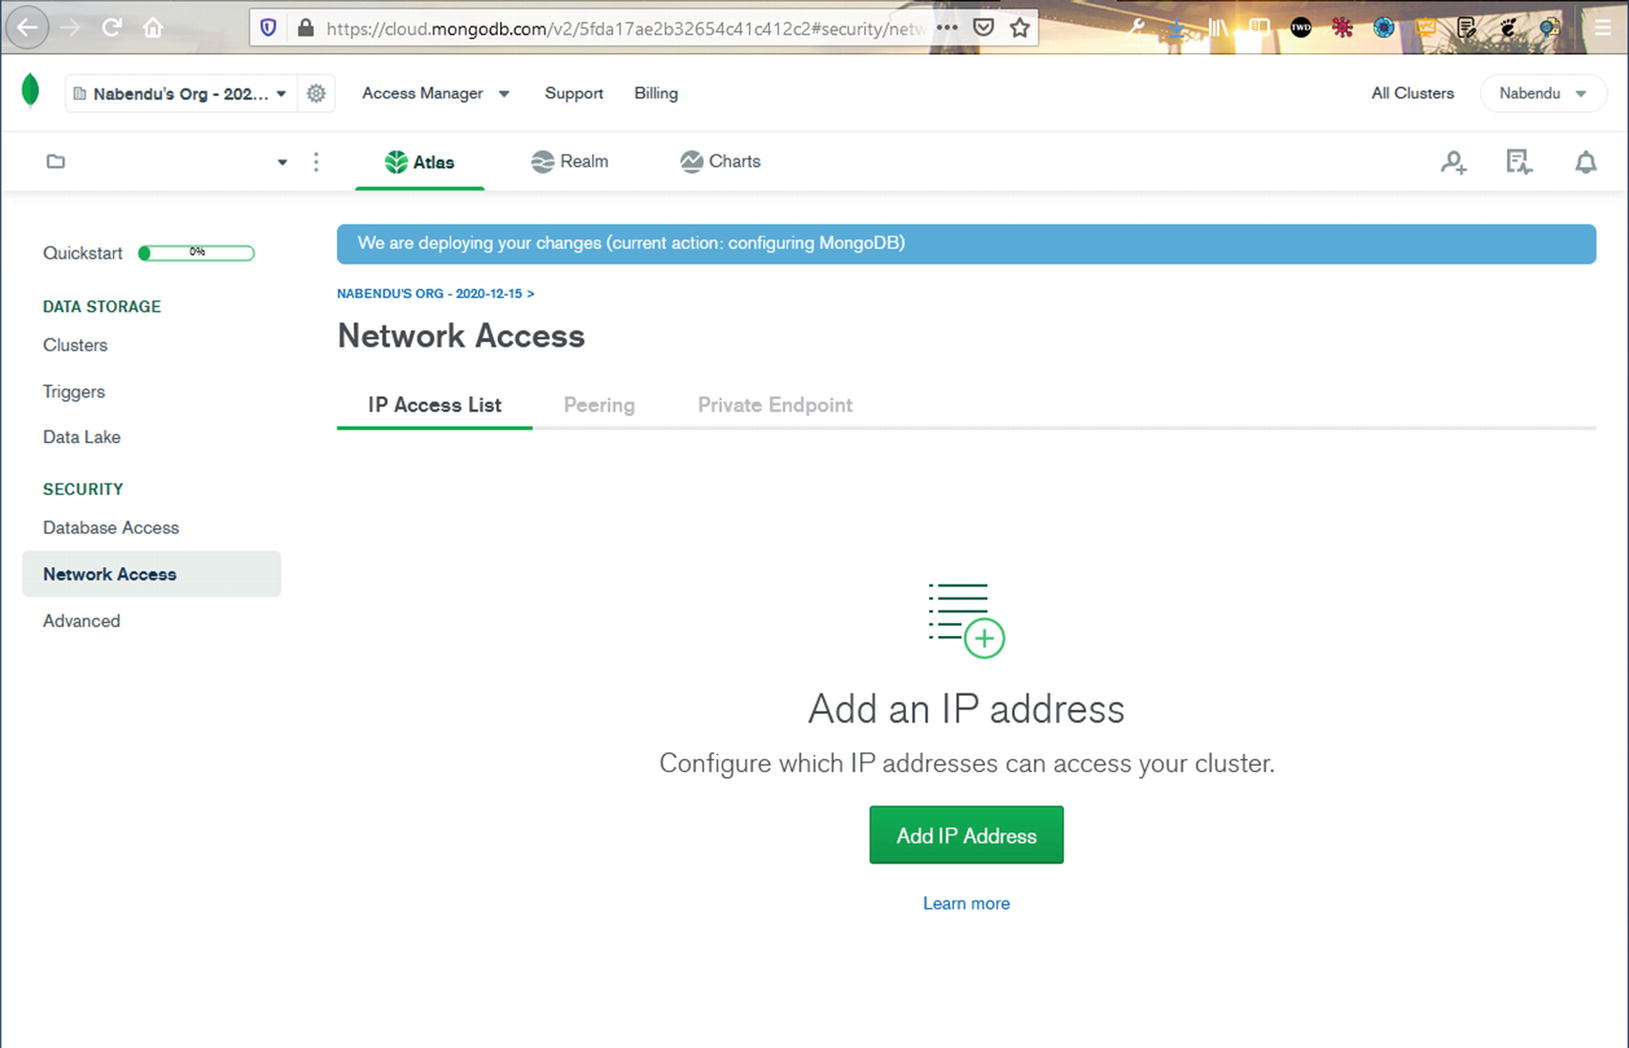Viewport: 1629px width, 1048px height.
Task: Expand the Nabendu user menu
Action: tap(1542, 93)
